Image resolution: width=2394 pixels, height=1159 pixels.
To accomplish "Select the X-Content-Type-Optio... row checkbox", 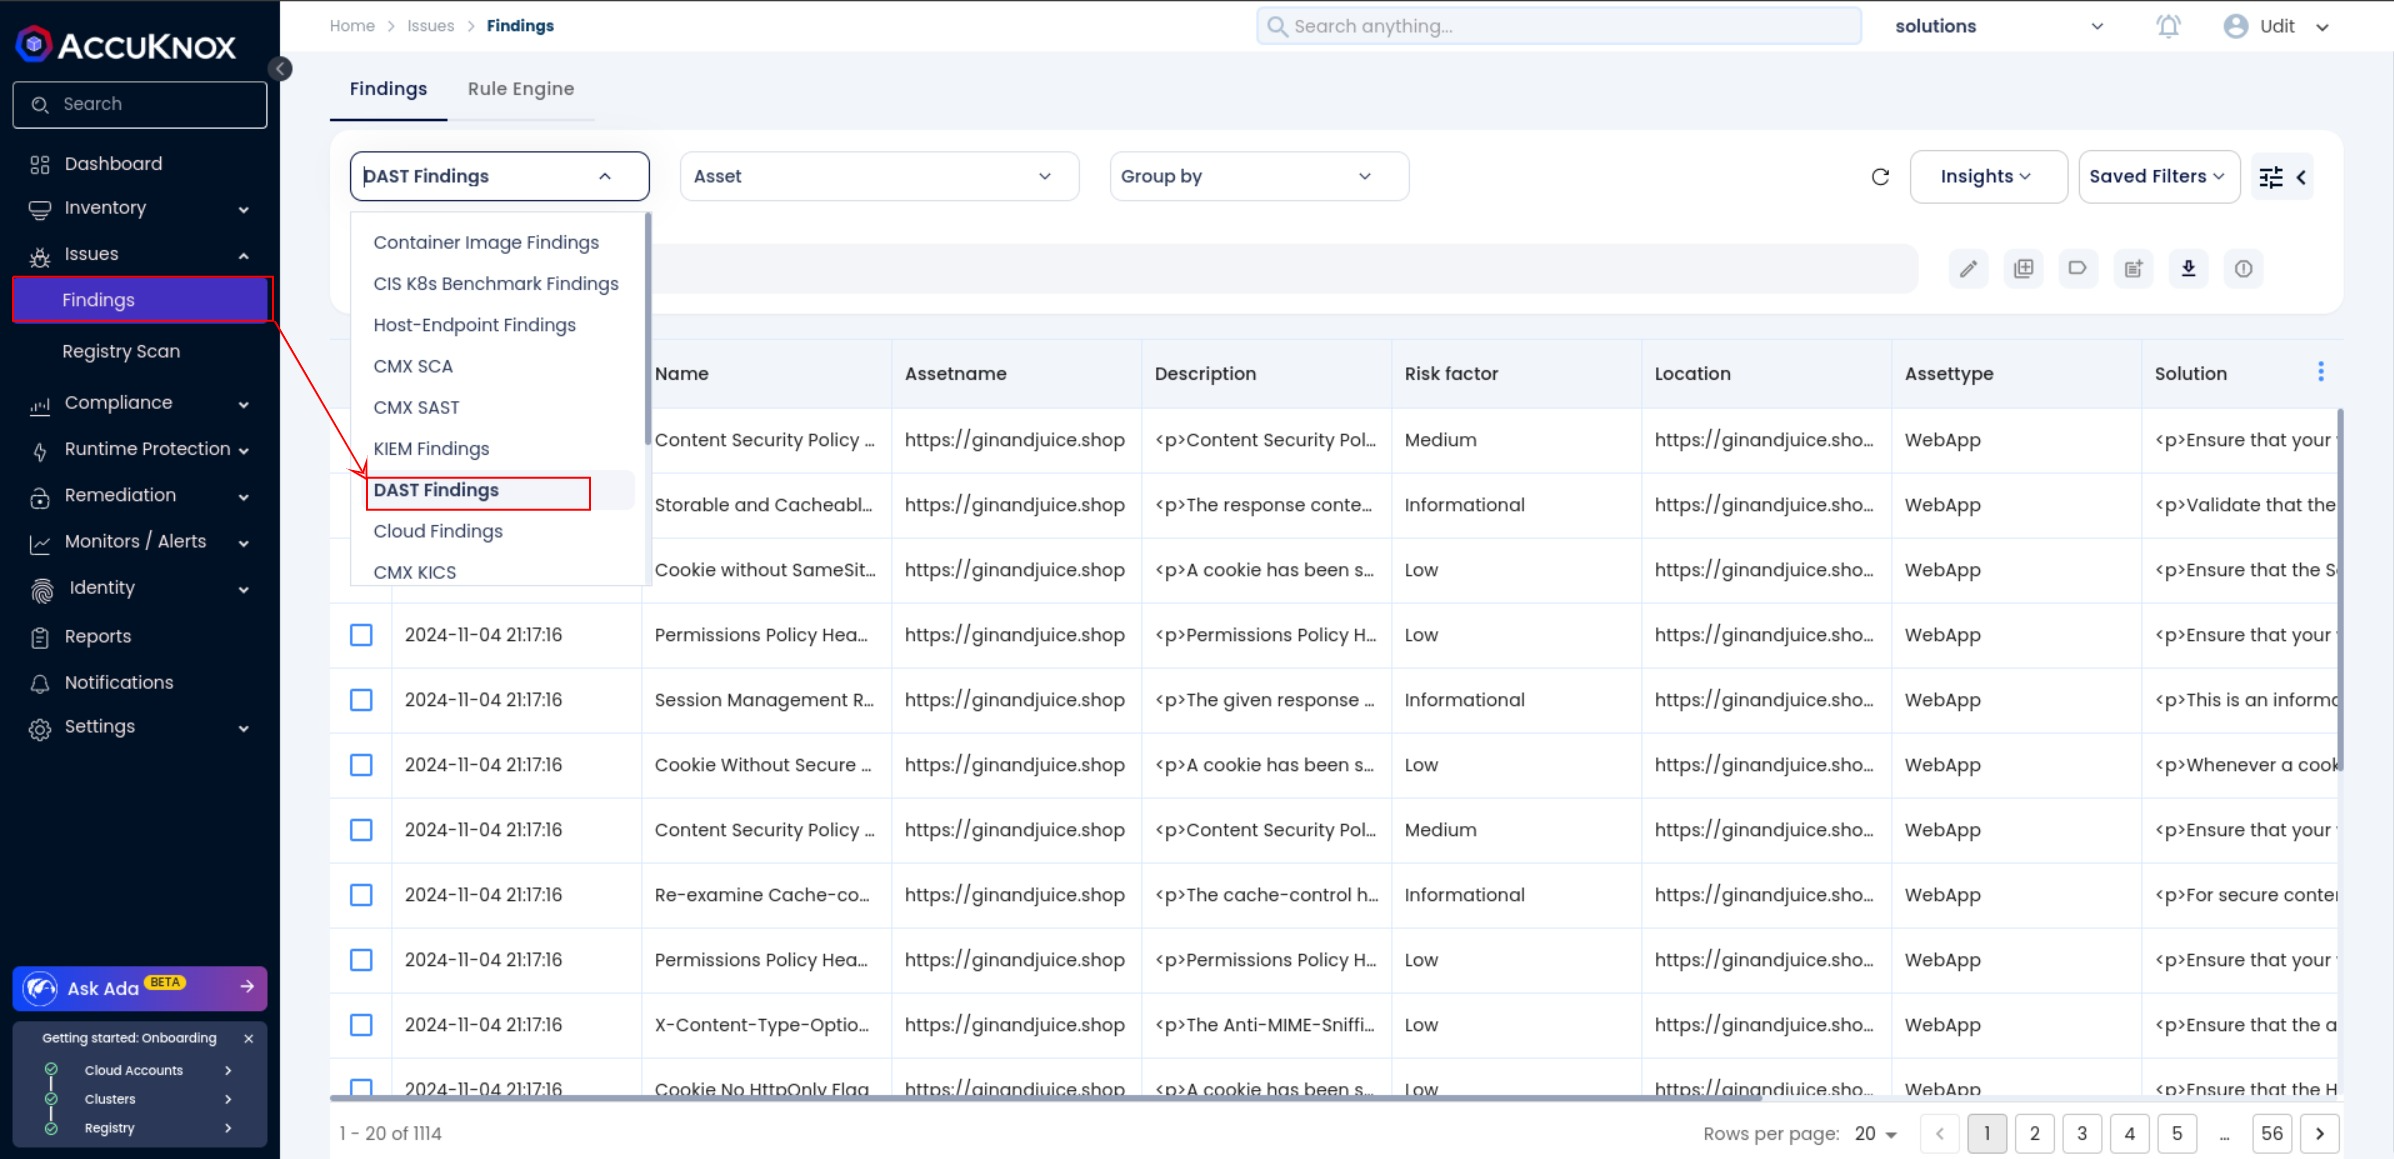I will 361,1025.
